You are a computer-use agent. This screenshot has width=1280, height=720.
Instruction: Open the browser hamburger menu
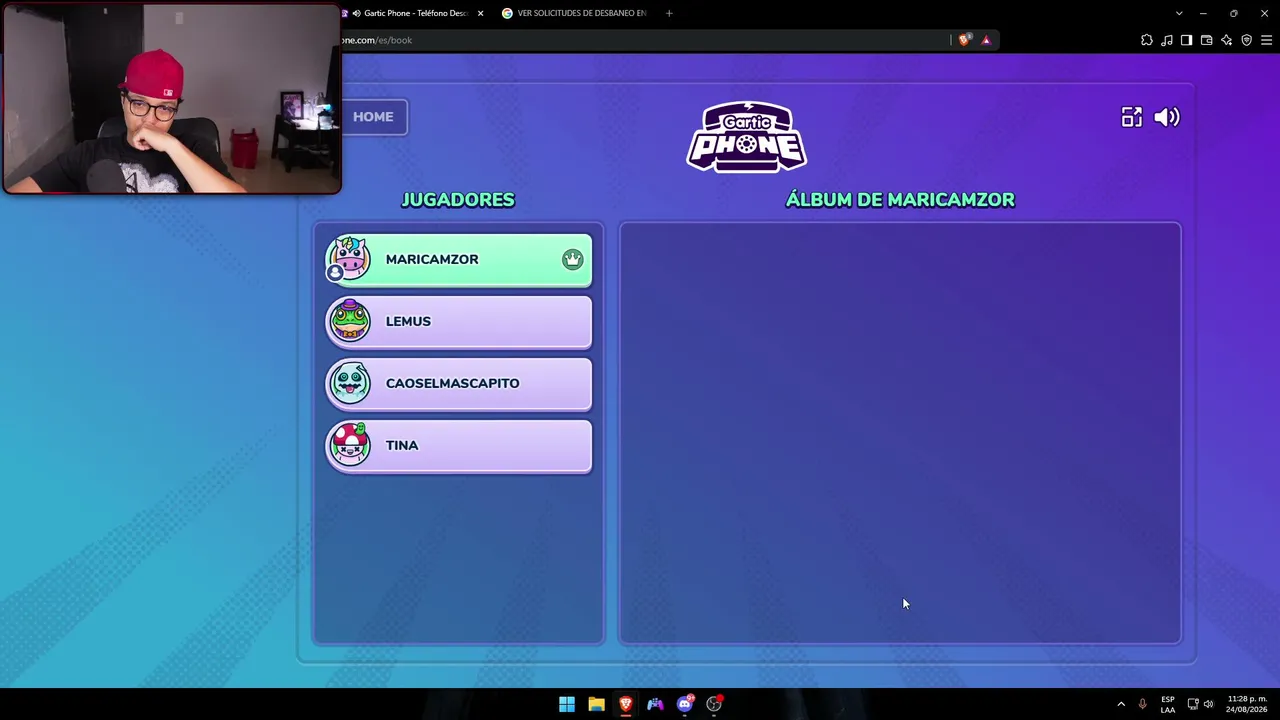tap(1266, 40)
